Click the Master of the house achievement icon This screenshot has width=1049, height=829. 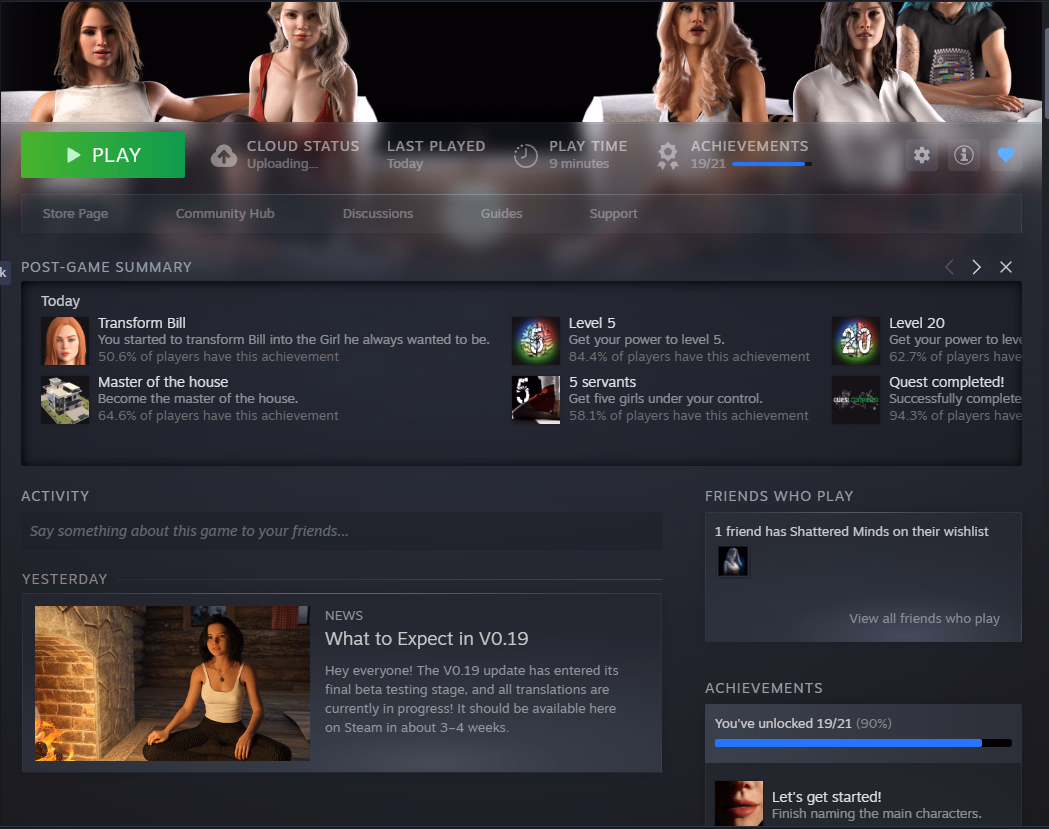(65, 400)
